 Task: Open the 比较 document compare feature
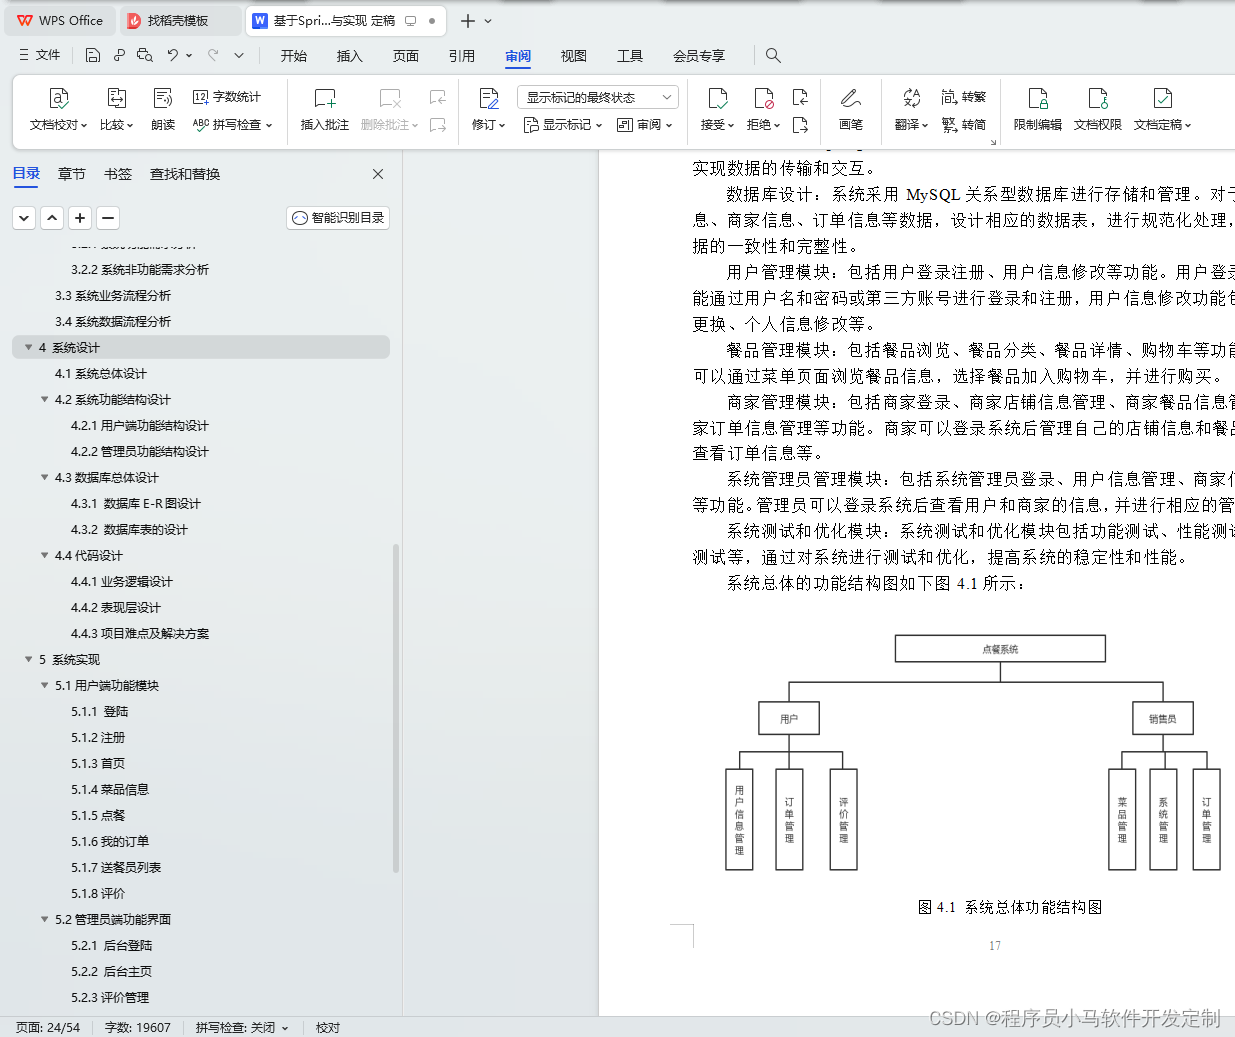point(115,110)
